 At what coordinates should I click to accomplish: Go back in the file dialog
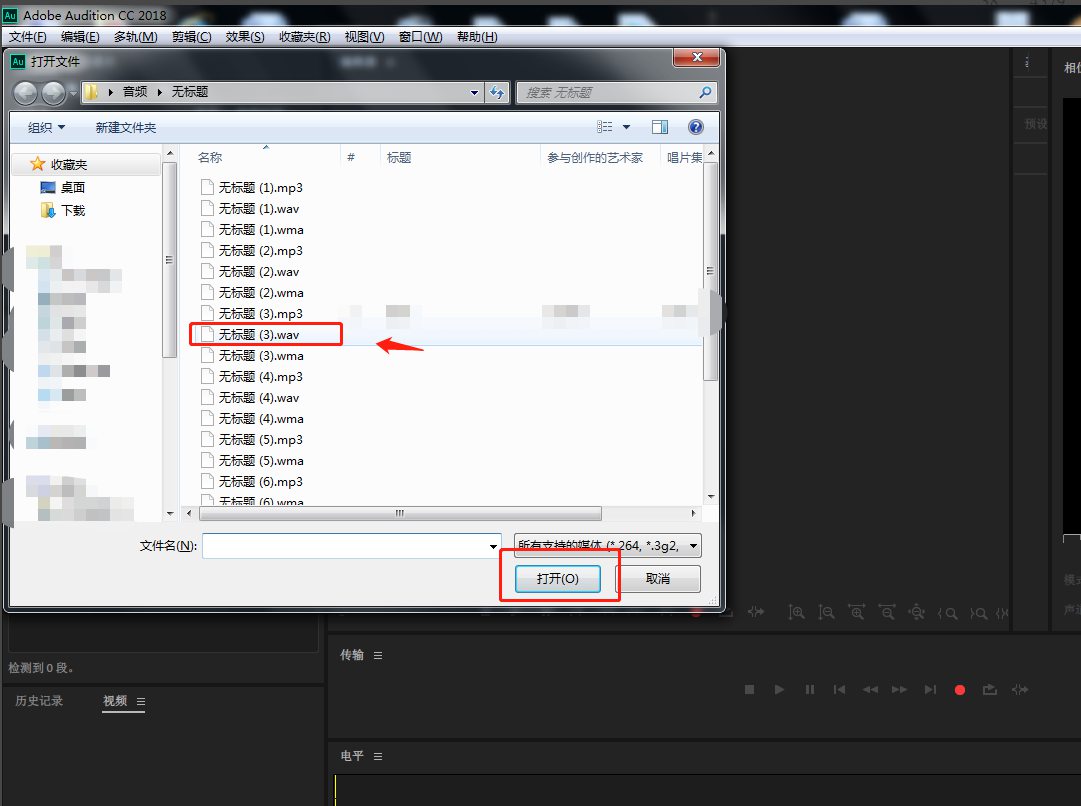click(26, 92)
